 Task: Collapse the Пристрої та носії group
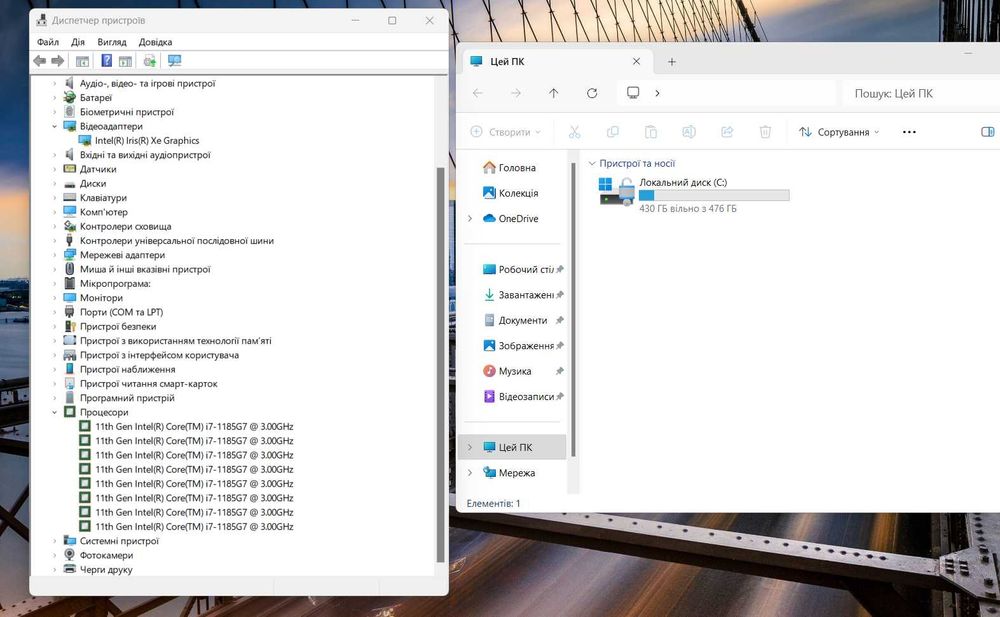point(592,163)
